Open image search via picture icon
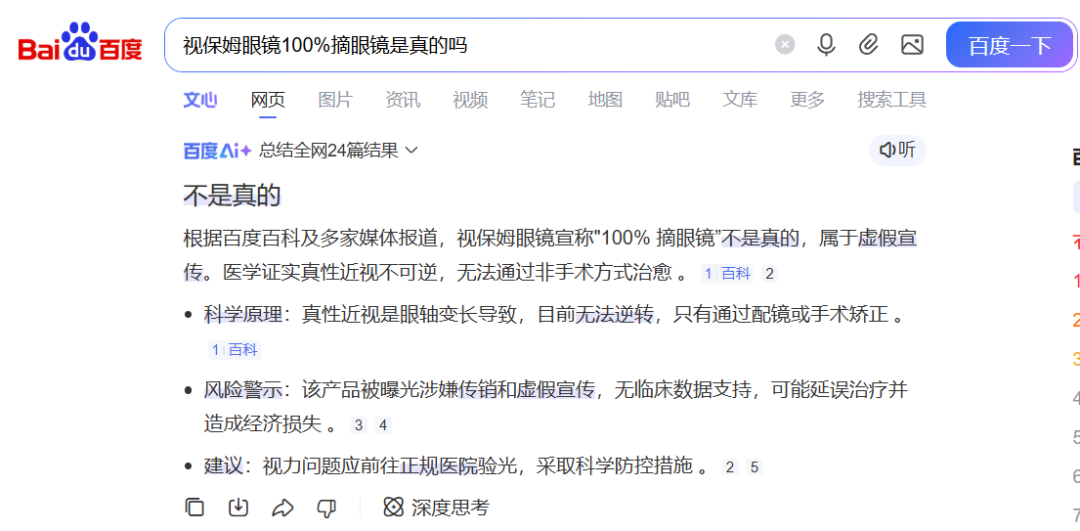 click(x=912, y=45)
